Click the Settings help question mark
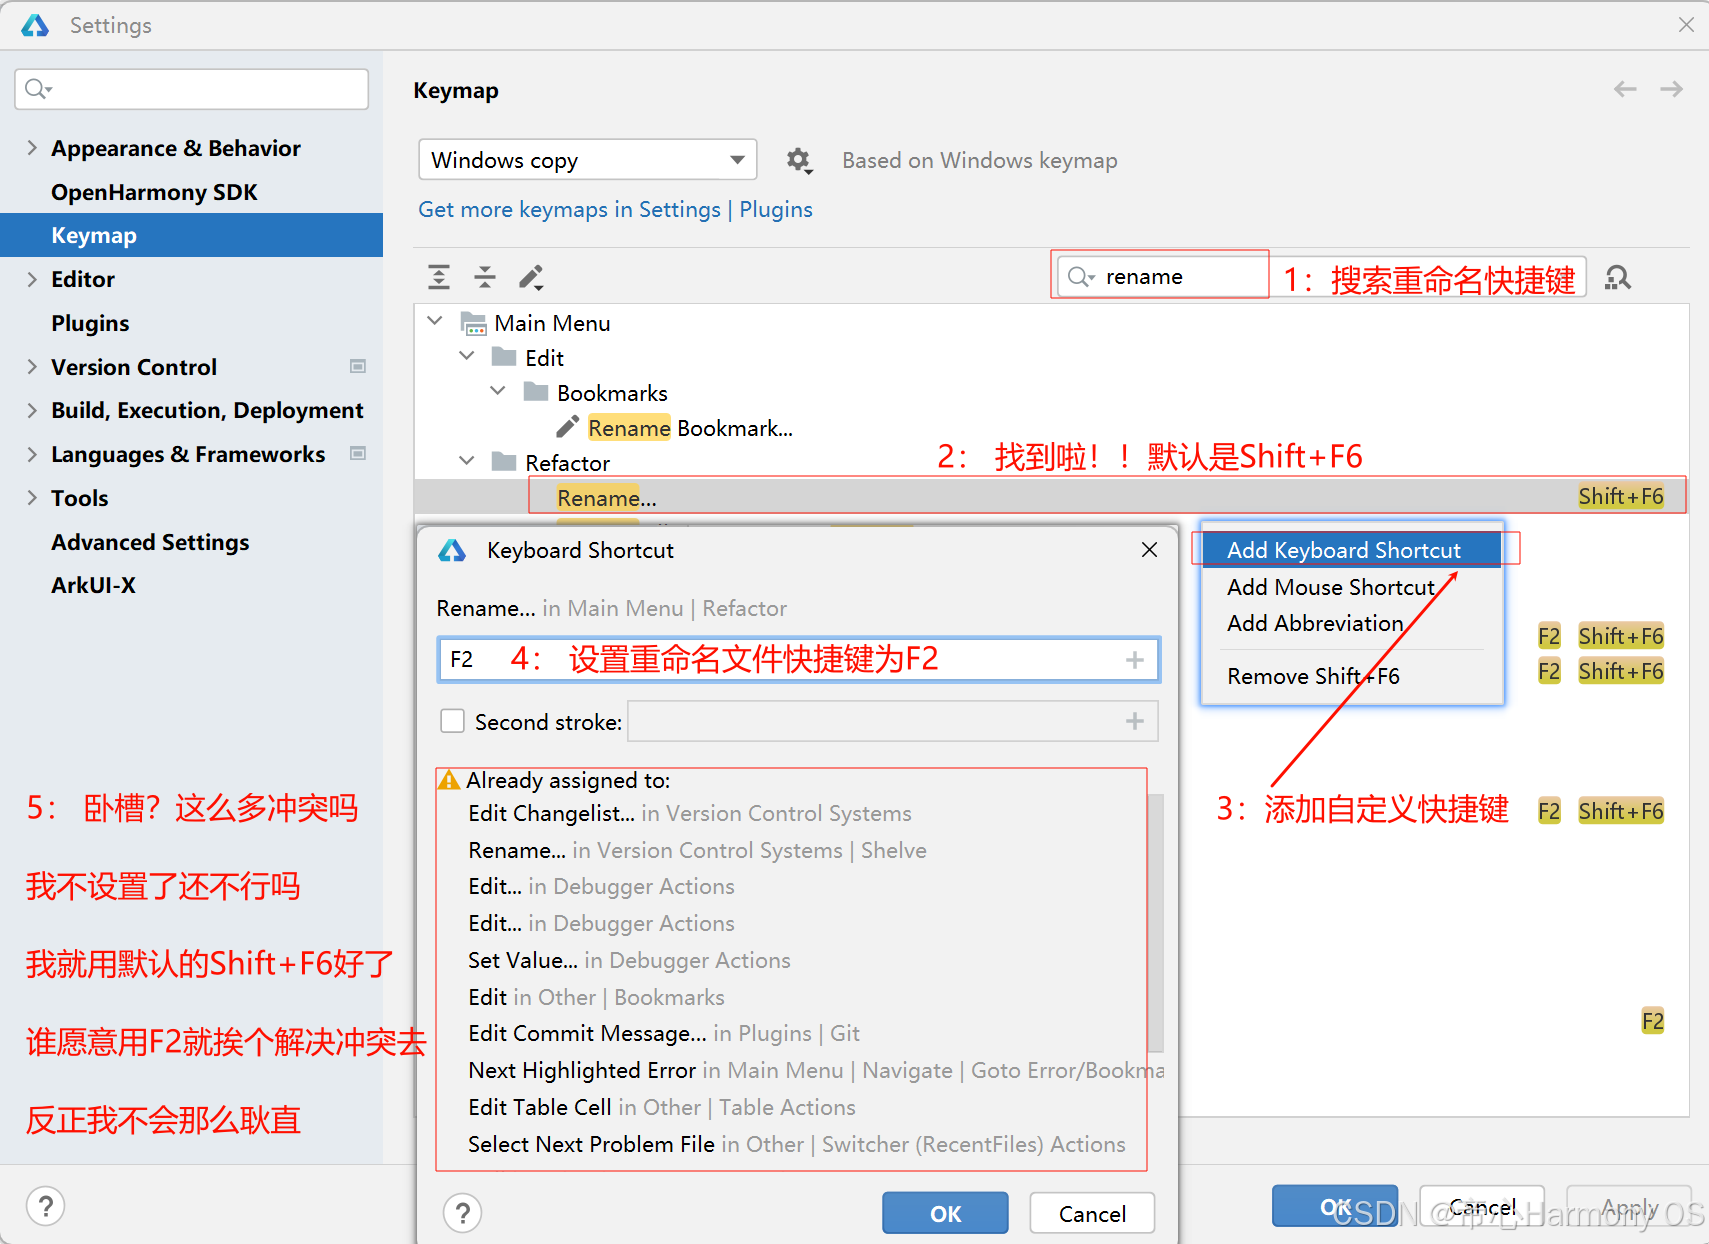The width and height of the screenshot is (1709, 1244). [x=45, y=1205]
